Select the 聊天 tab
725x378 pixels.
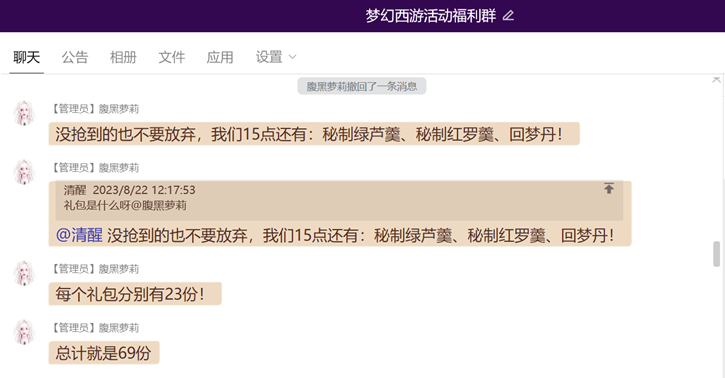pyautogui.click(x=26, y=57)
